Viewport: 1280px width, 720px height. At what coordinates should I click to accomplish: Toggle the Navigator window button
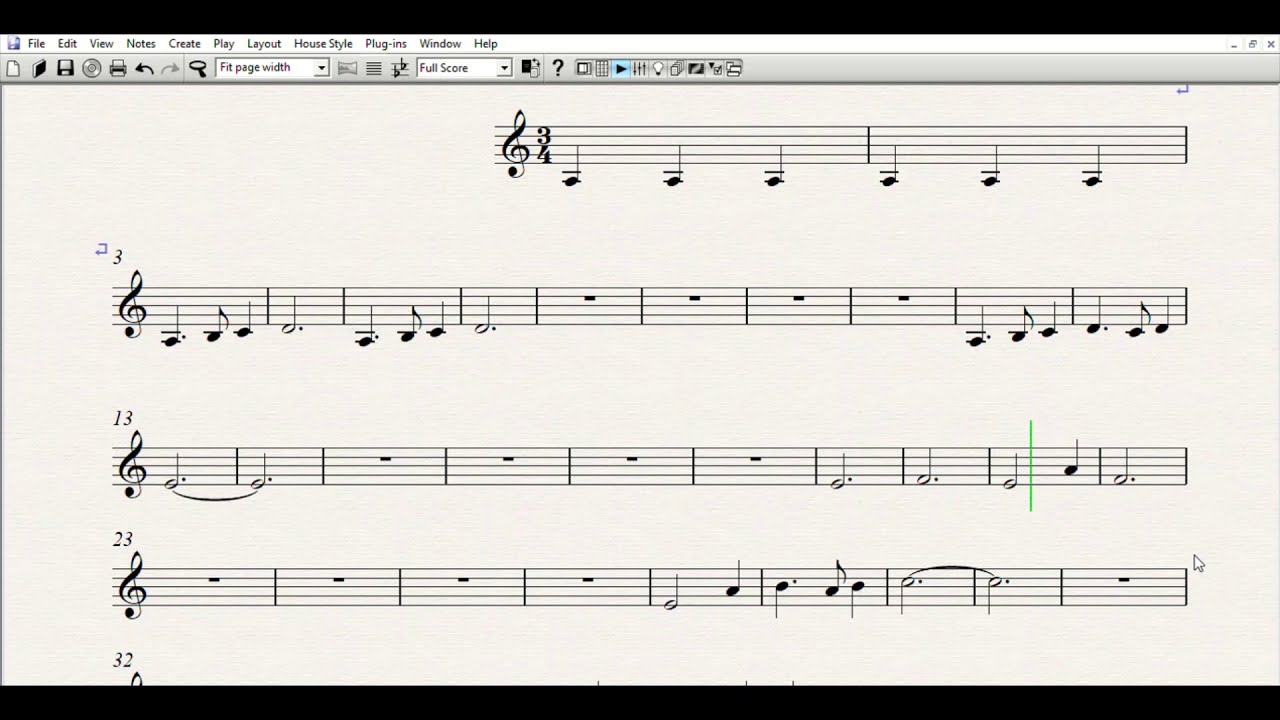point(584,68)
